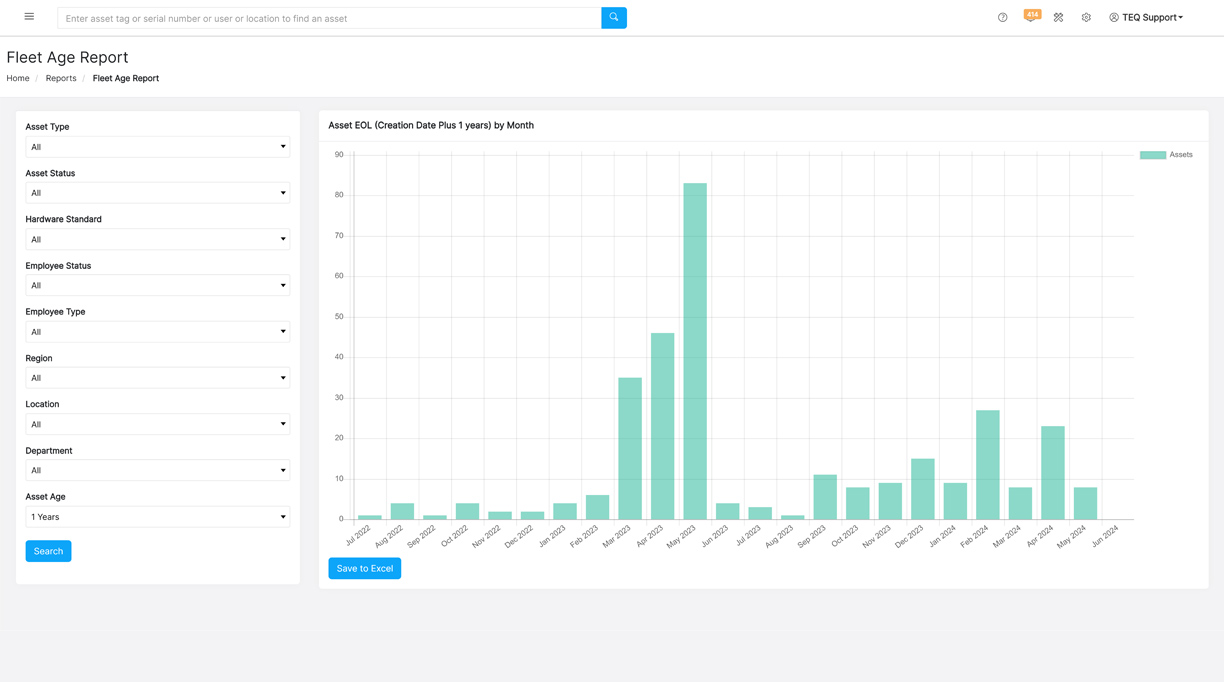Click the Save to Excel button
This screenshot has height=682, width=1224.
click(364, 568)
